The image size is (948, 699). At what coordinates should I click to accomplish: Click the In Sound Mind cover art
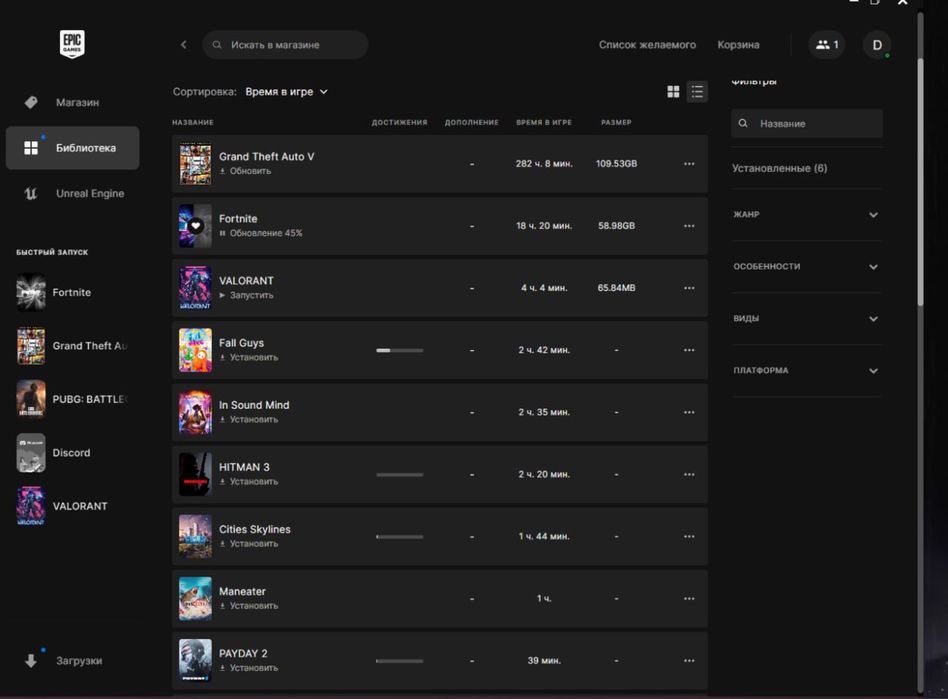click(195, 412)
